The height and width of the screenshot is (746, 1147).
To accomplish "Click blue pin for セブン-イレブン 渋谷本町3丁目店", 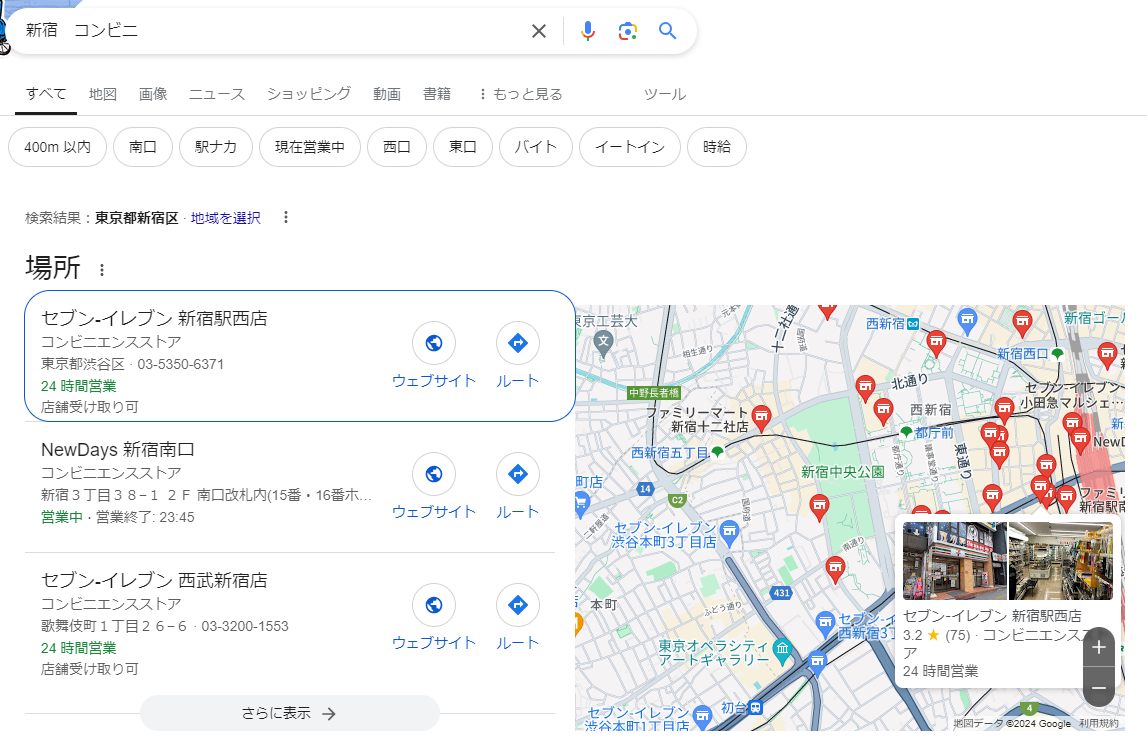I will pyautogui.click(x=729, y=533).
